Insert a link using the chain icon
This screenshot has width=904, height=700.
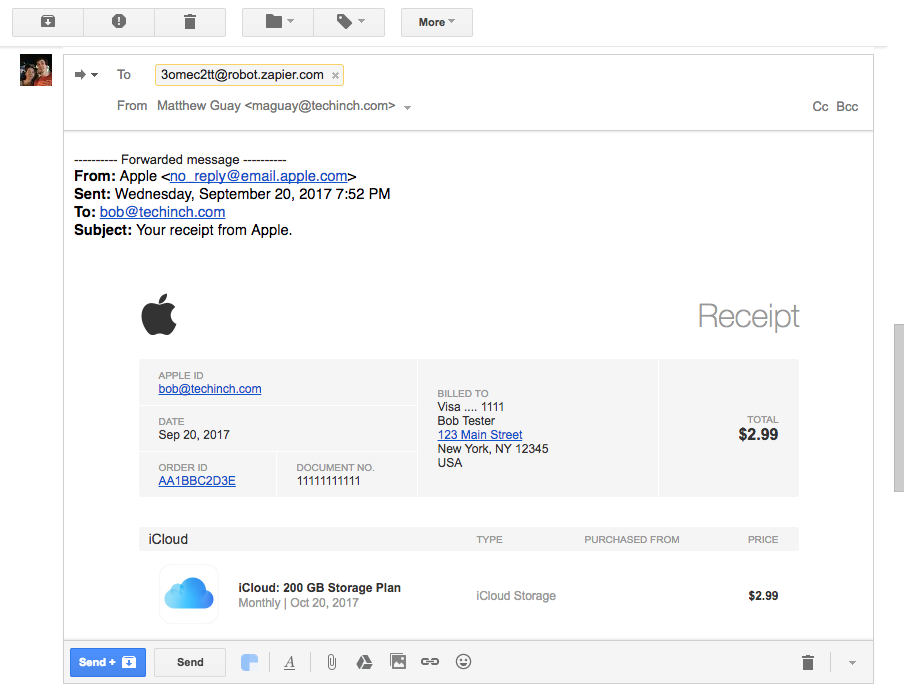(x=430, y=661)
